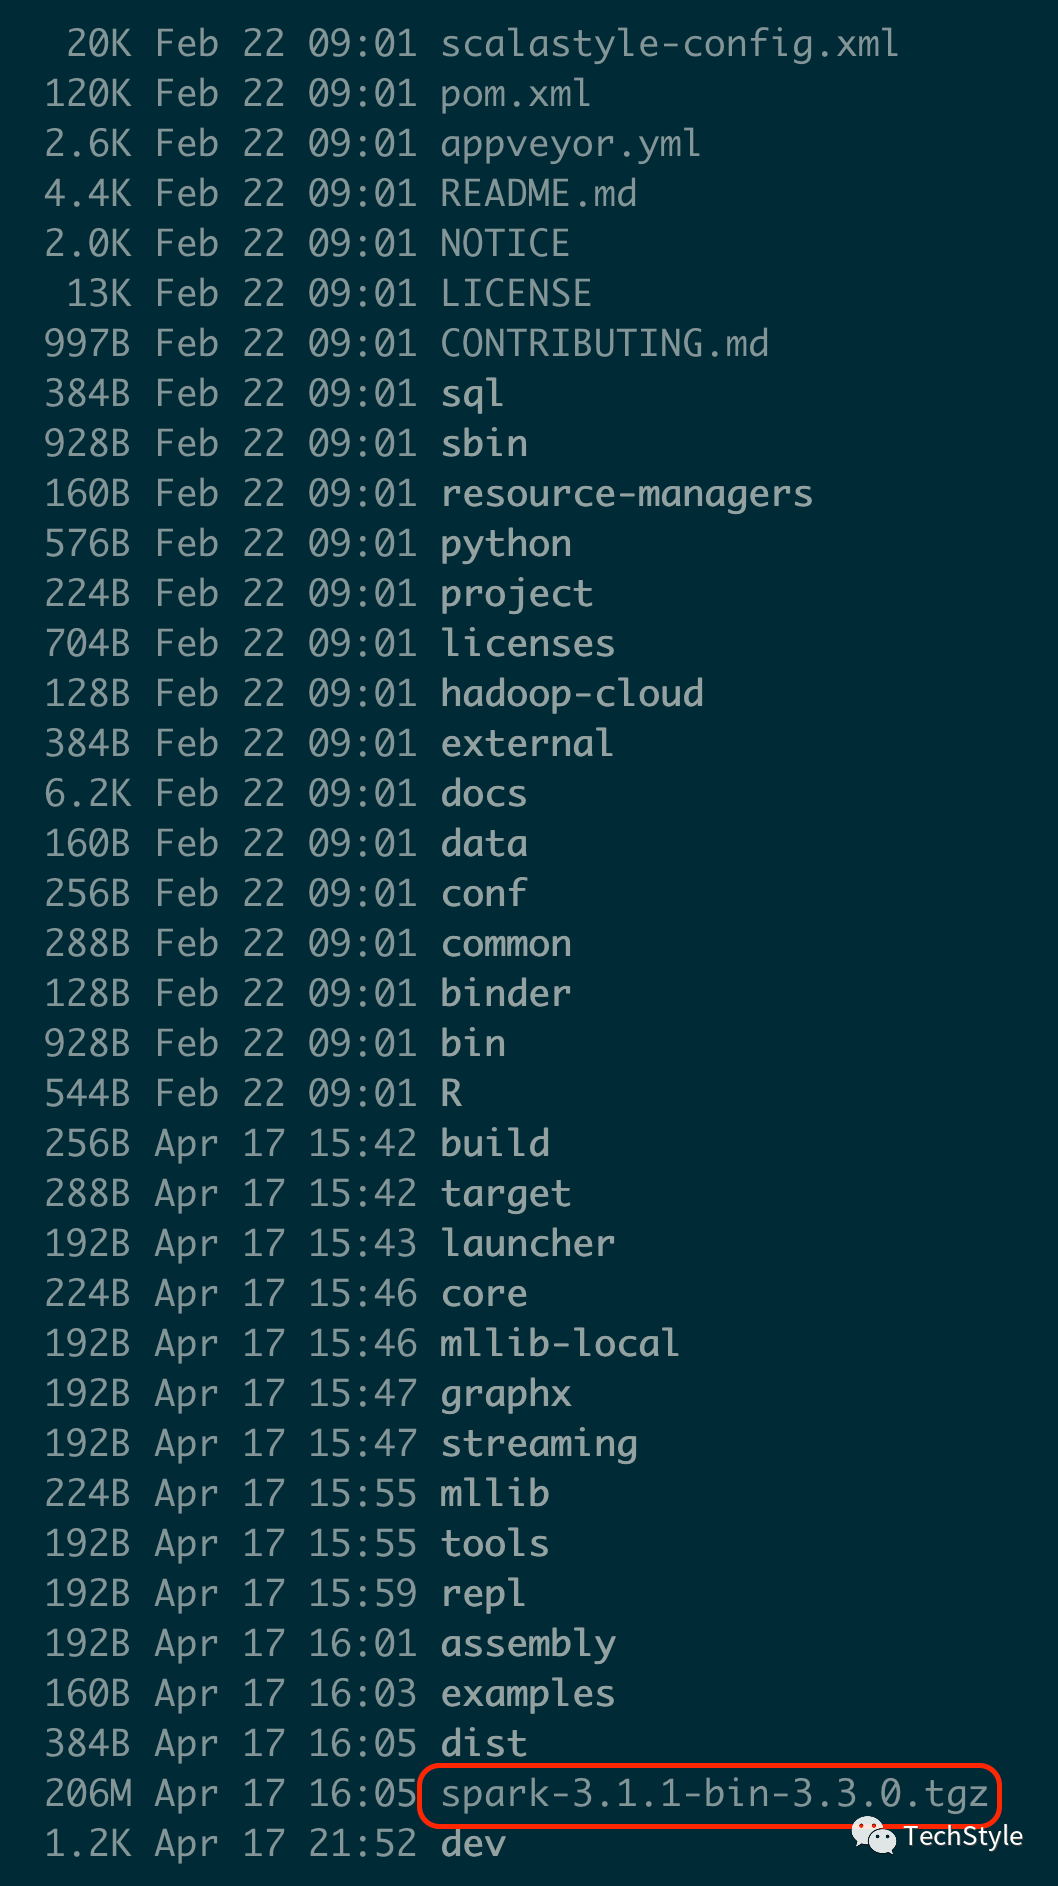Click the resource-managers directory name
The width and height of the screenshot is (1058, 1886).
point(626,494)
